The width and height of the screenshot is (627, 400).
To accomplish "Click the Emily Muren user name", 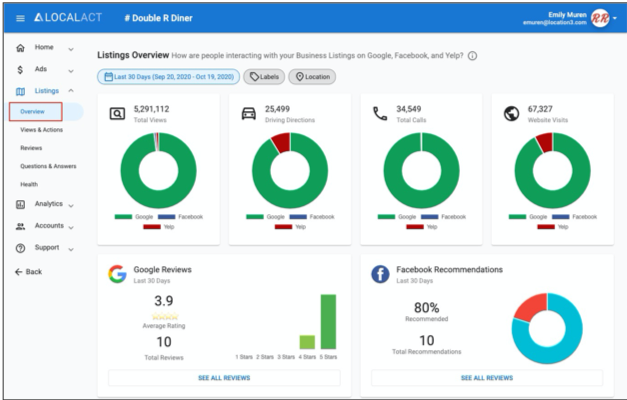I will click(567, 15).
